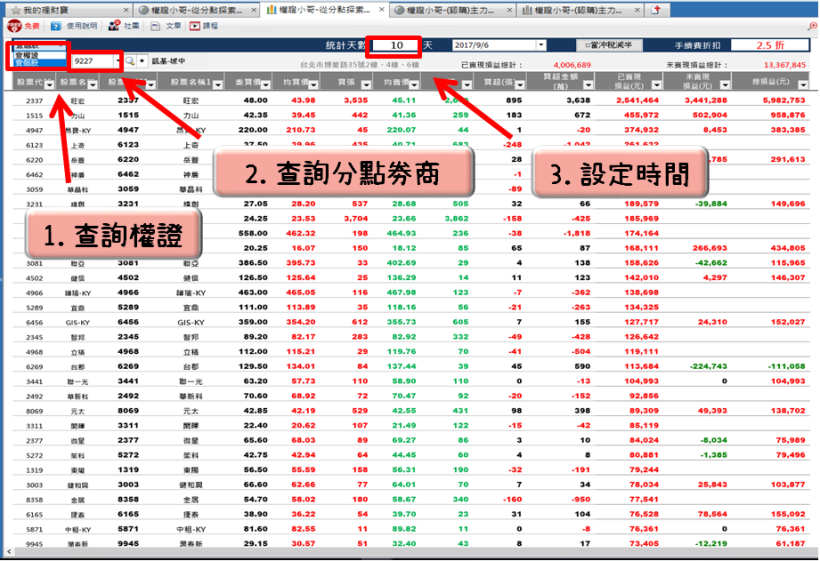The height and width of the screenshot is (561, 820).
Task: Click the broker code field containing 9227
Action: (x=93, y=61)
